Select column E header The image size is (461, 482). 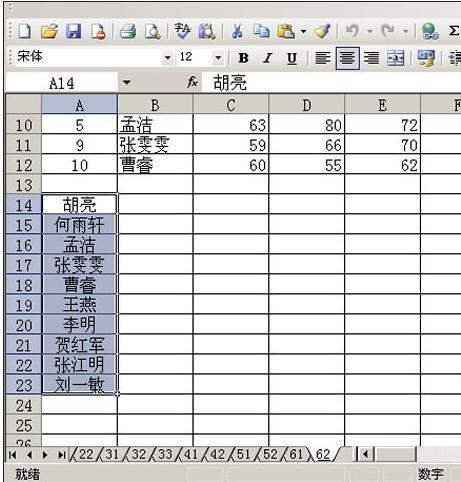tap(382, 105)
